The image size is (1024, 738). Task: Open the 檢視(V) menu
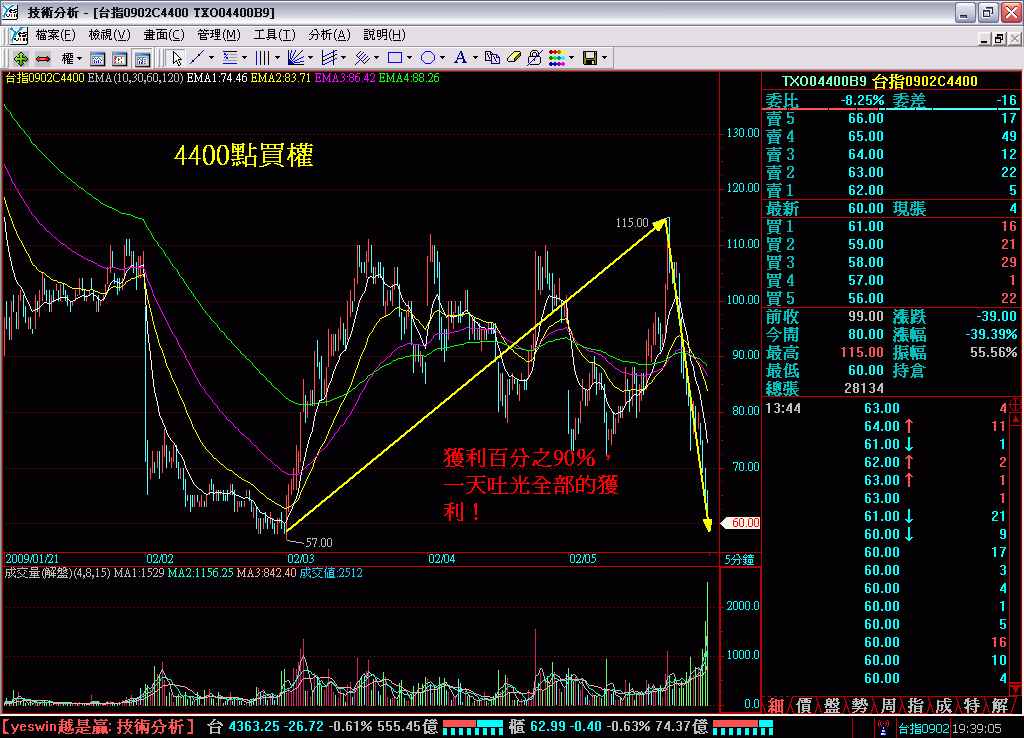tap(109, 35)
